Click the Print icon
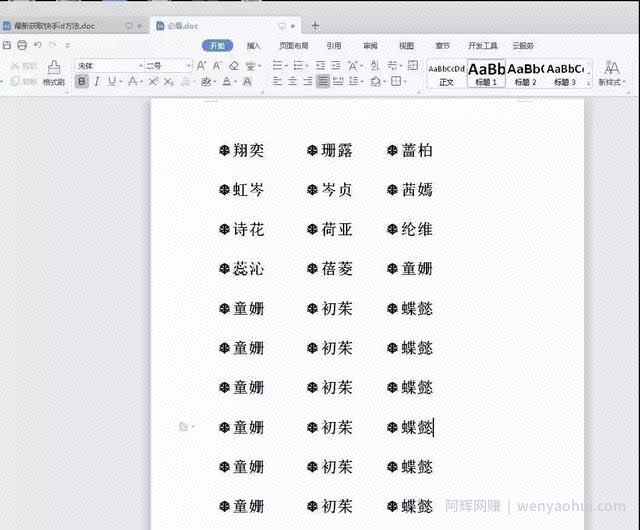This screenshot has width=640, height=530. 22,45
